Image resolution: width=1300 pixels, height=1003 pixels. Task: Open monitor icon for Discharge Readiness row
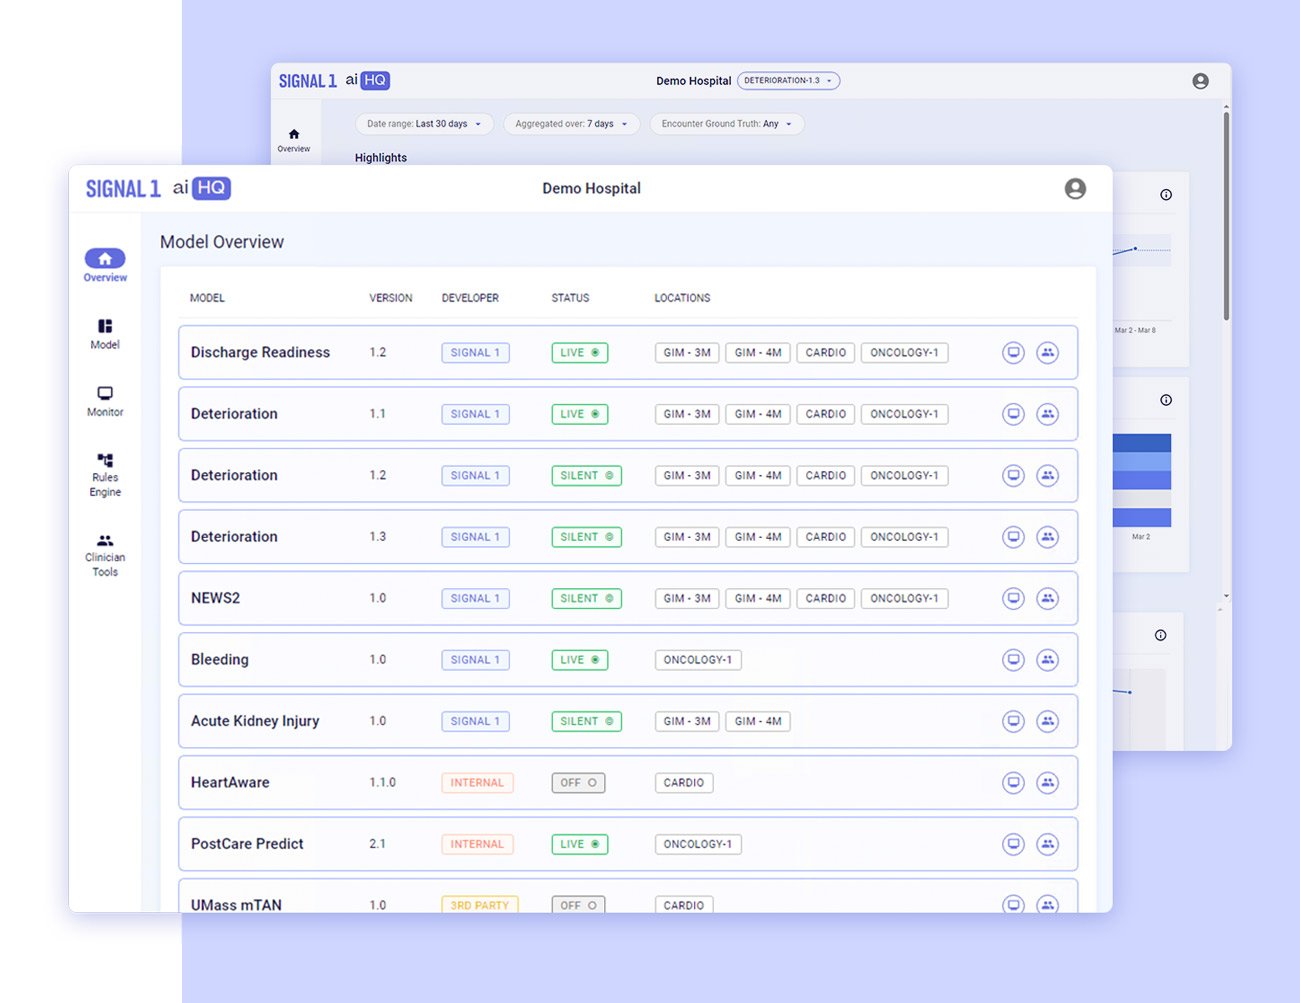click(x=1013, y=353)
